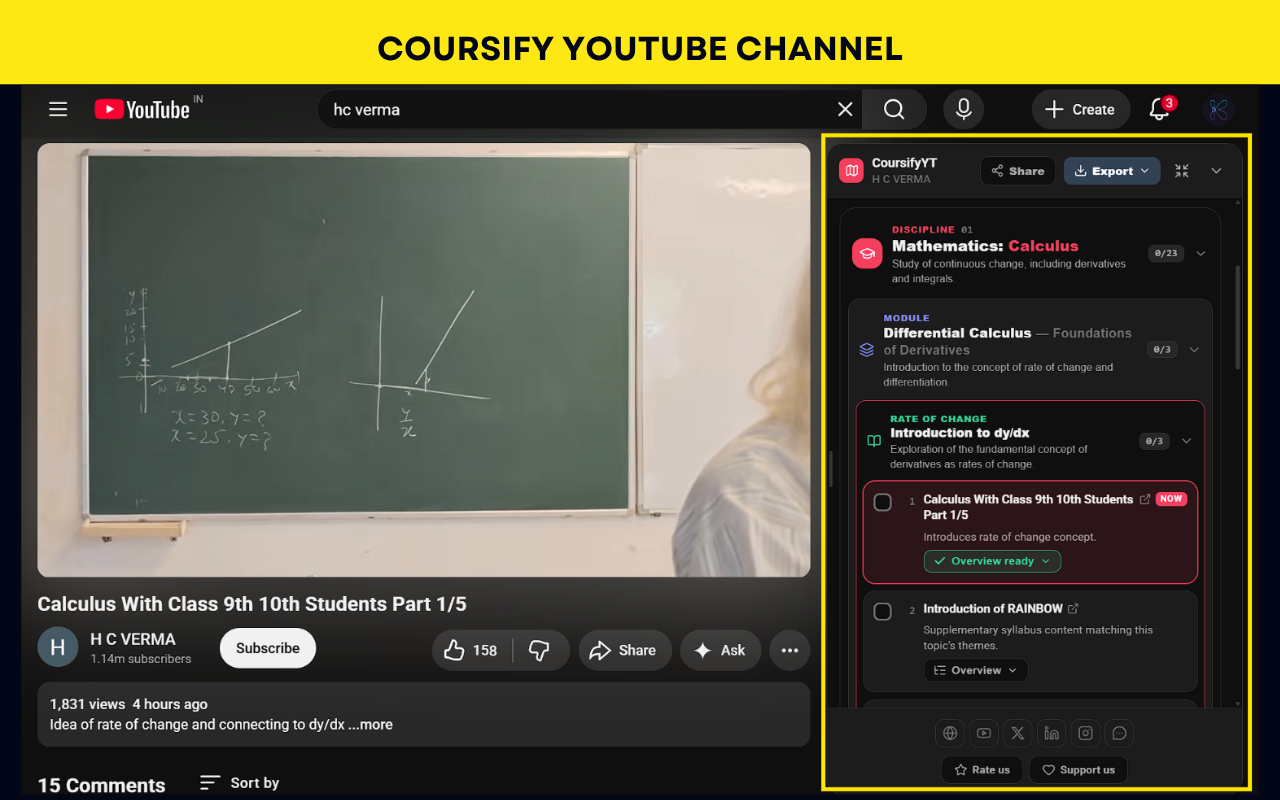Click the Support us button

coord(1079,770)
